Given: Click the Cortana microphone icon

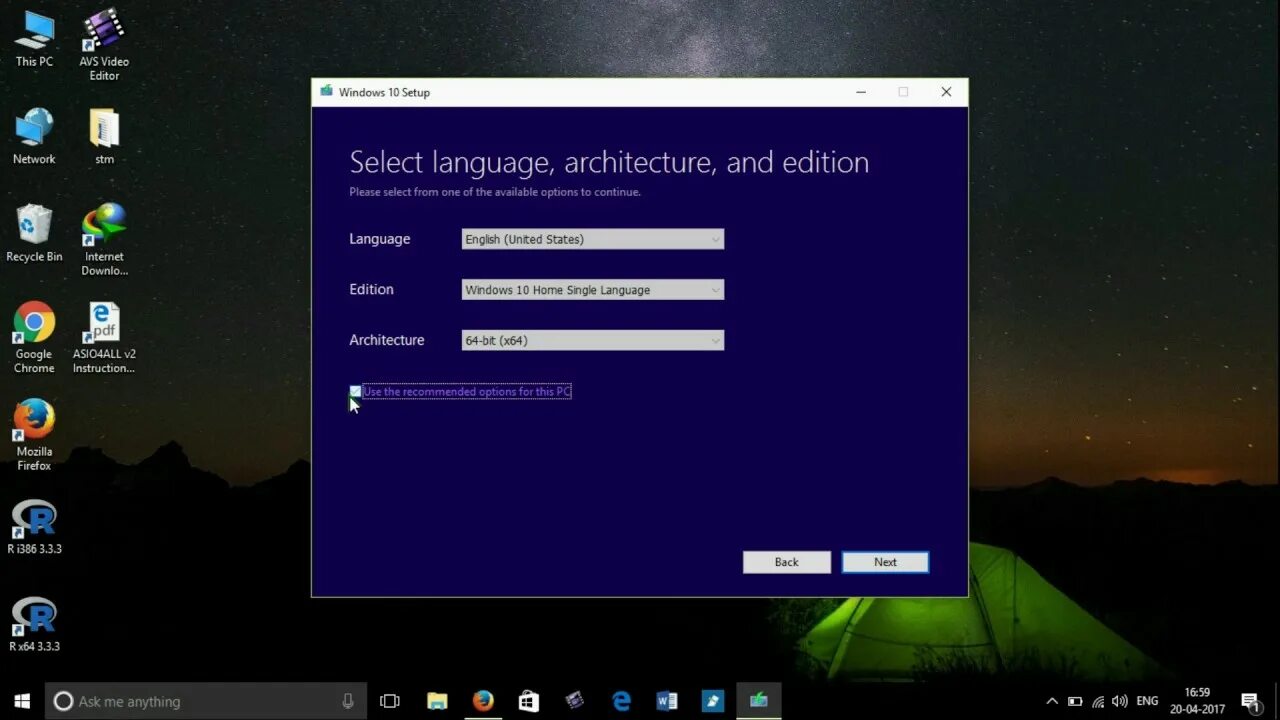Looking at the screenshot, I should pos(348,701).
